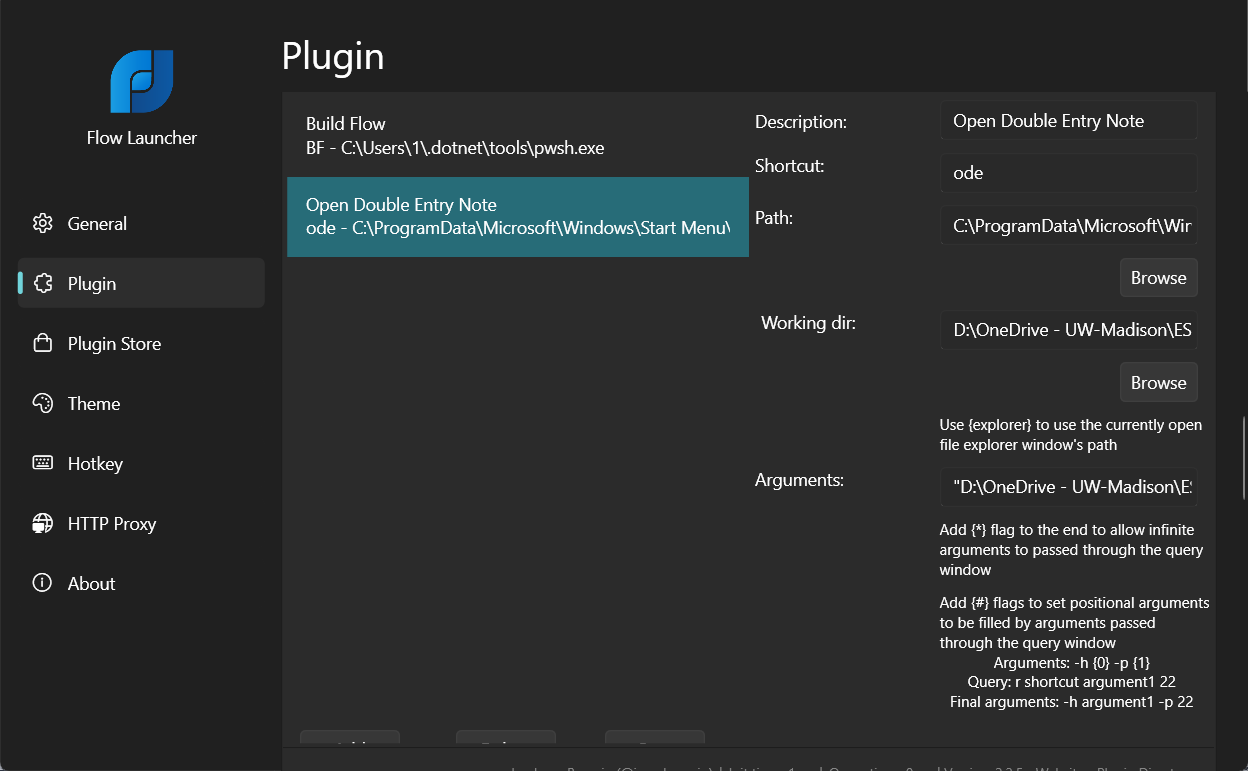Click the Hotkey keyboard icon
Image resolution: width=1248 pixels, height=771 pixels.
click(42, 463)
